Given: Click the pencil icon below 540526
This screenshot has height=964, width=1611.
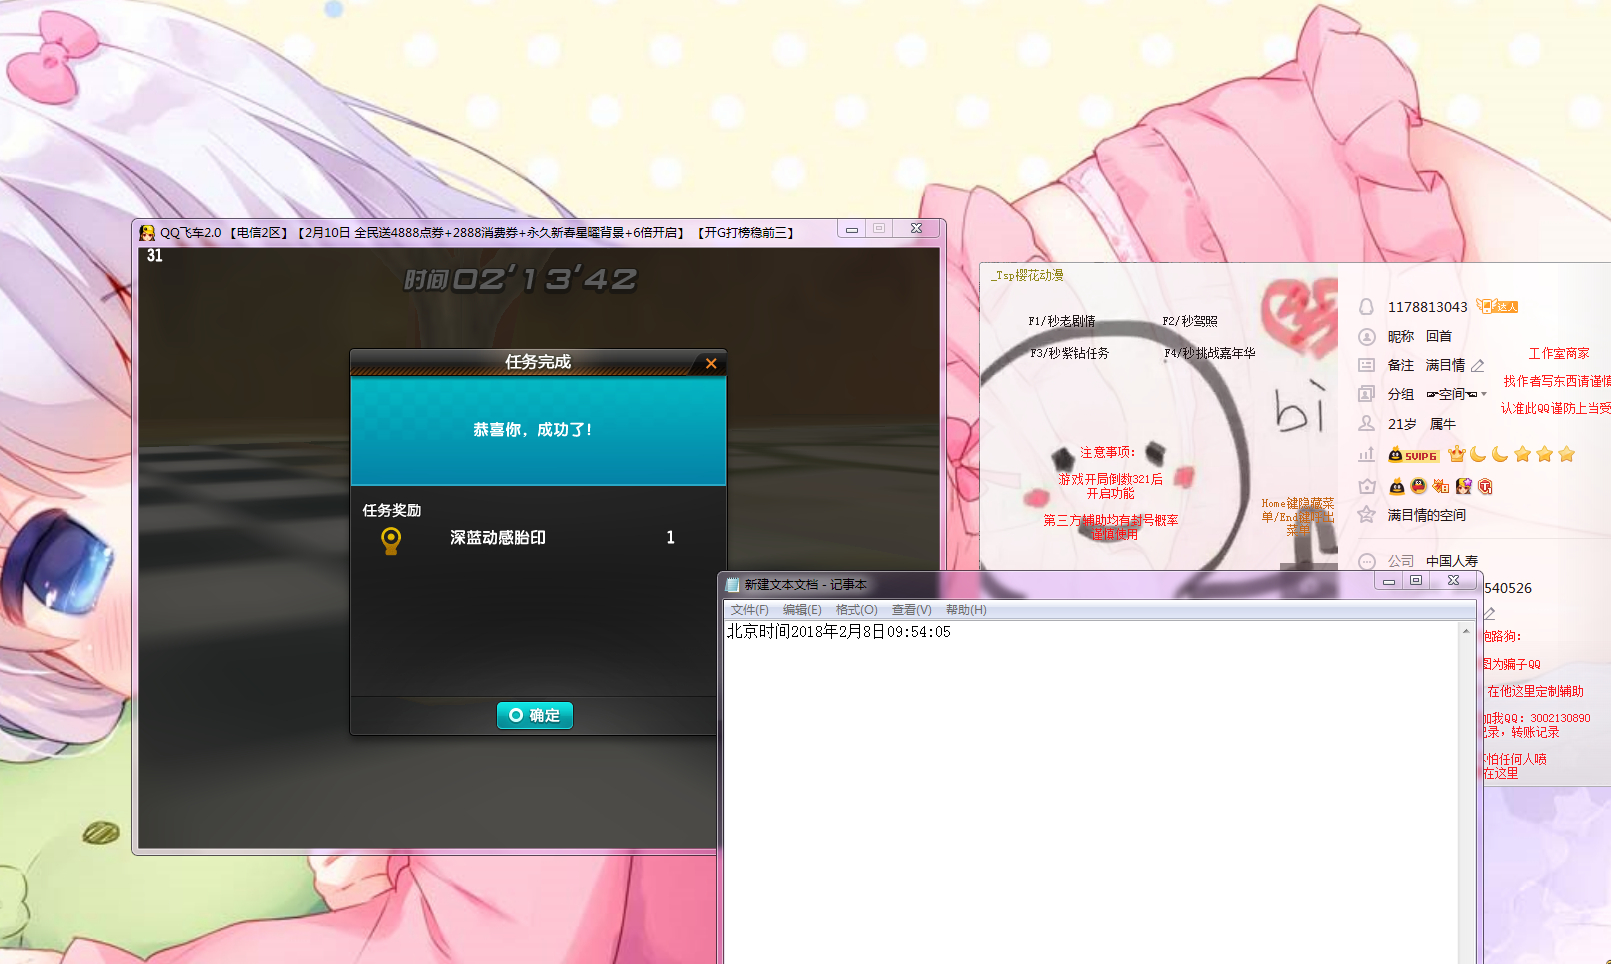Looking at the screenshot, I should click(x=1490, y=613).
